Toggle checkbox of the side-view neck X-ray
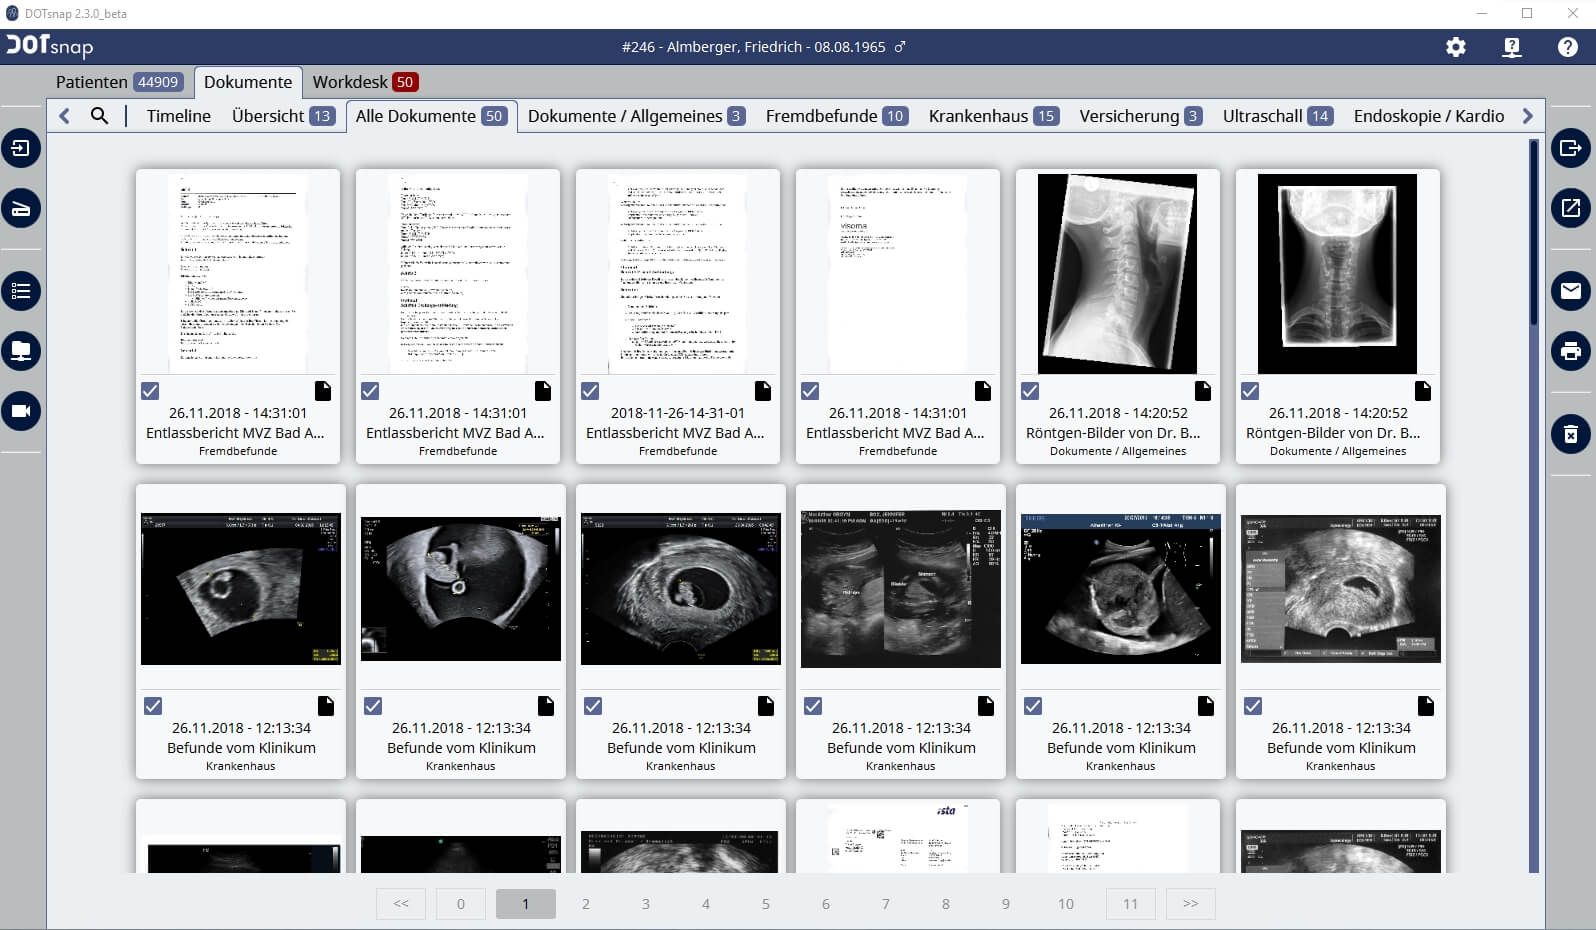This screenshot has height=930, width=1596. click(1030, 391)
